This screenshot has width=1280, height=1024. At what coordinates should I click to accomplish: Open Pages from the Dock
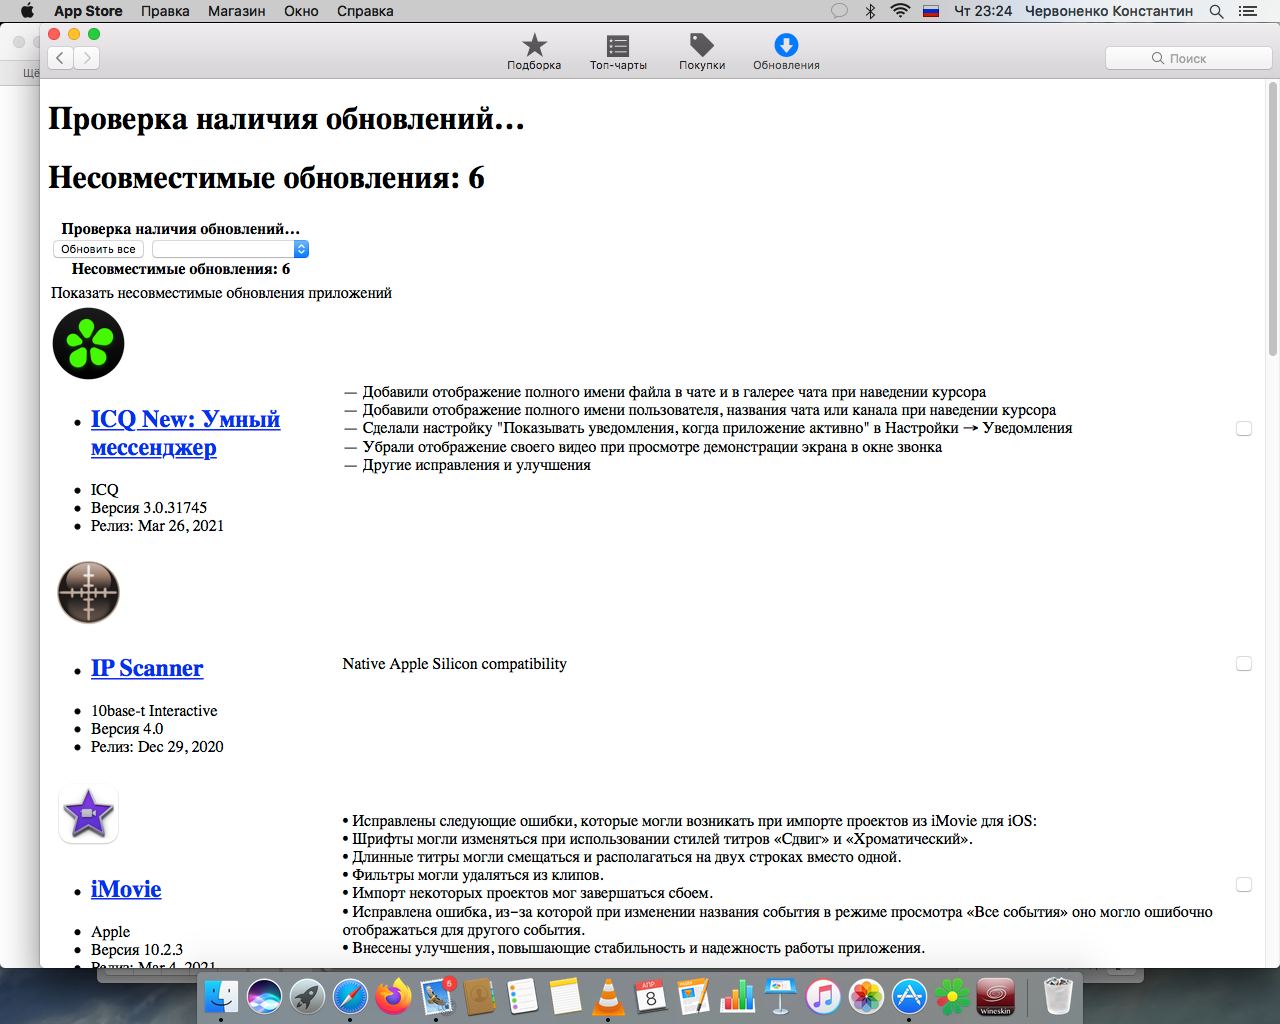pos(694,997)
